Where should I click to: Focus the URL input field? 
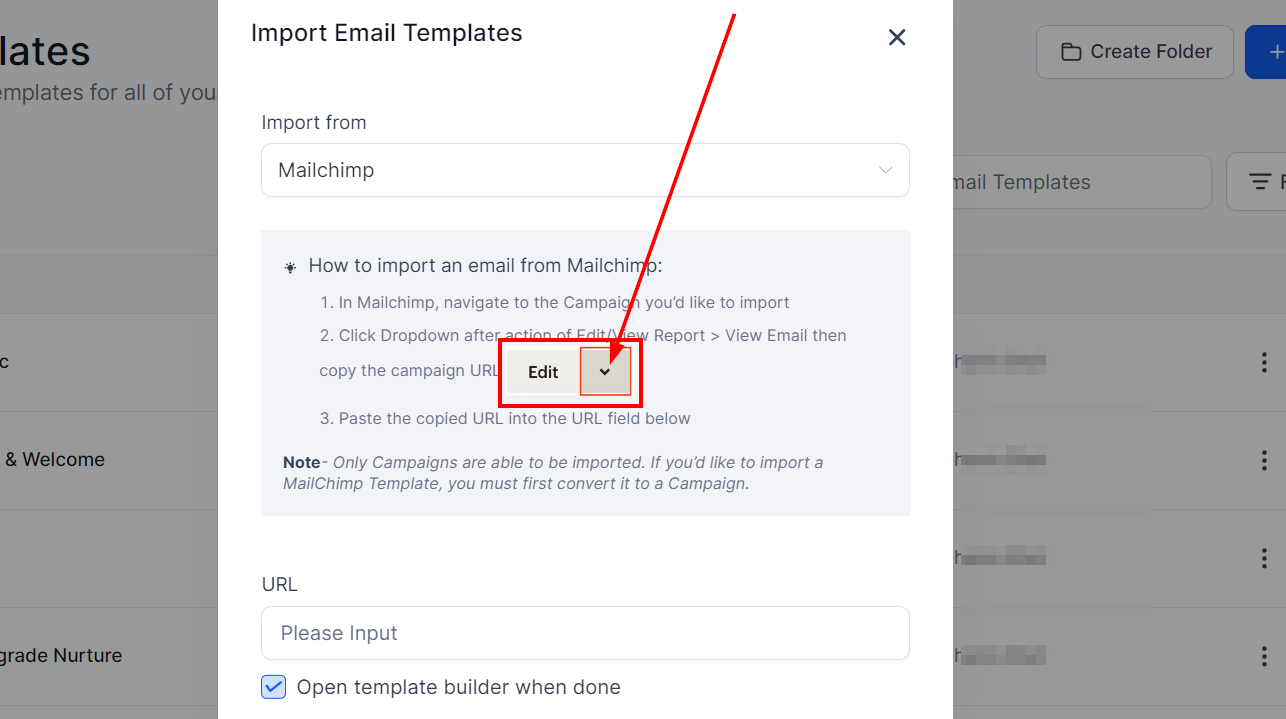[x=585, y=633]
